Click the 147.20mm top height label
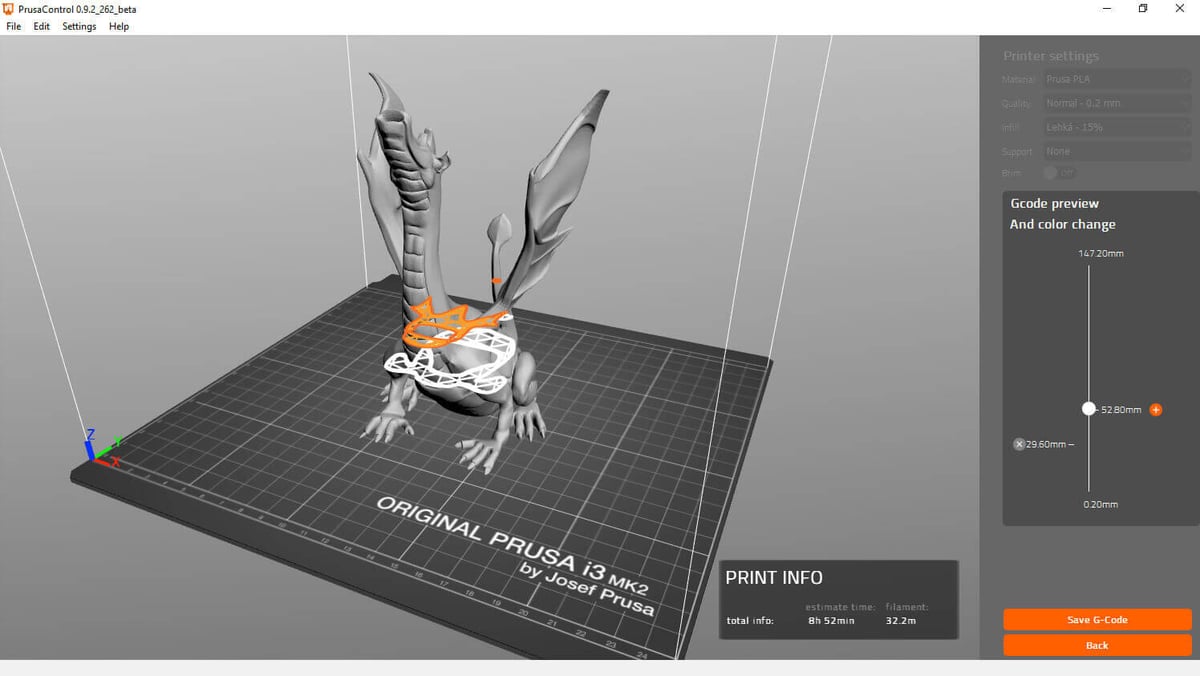This screenshot has height=676, width=1200. point(1101,253)
